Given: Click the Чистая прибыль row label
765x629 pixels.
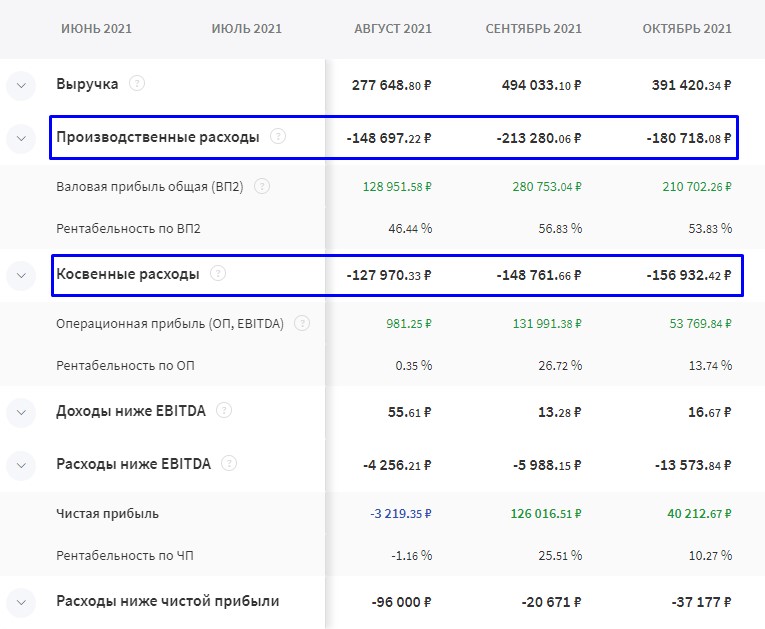Looking at the screenshot, I should (x=108, y=514).
